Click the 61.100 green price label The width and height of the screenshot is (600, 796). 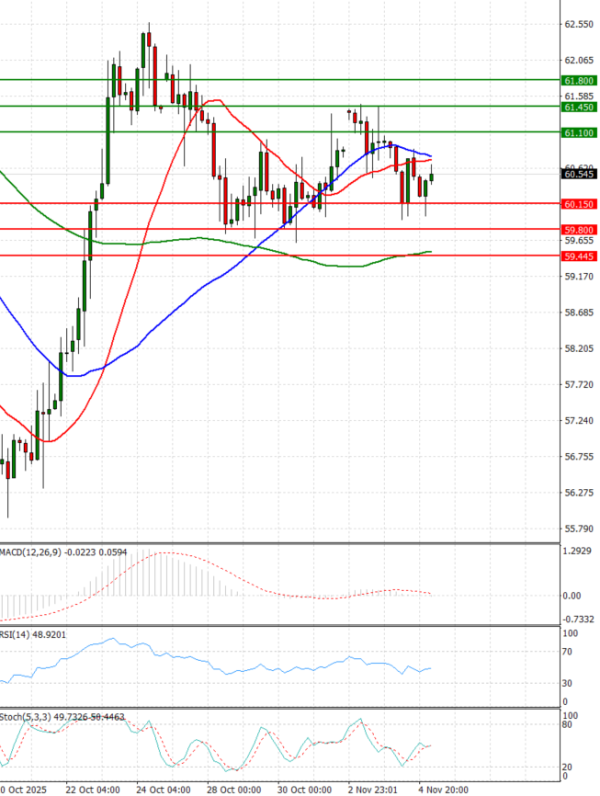point(579,132)
